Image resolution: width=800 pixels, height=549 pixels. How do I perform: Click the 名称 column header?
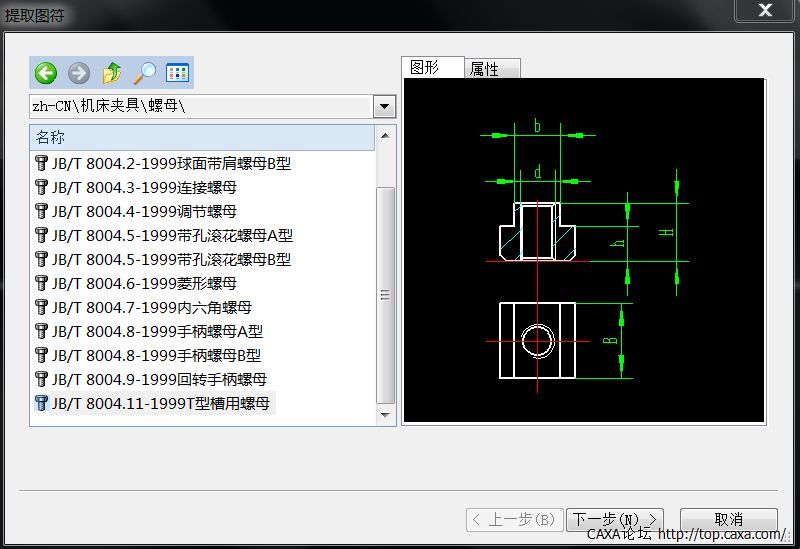tap(200, 137)
